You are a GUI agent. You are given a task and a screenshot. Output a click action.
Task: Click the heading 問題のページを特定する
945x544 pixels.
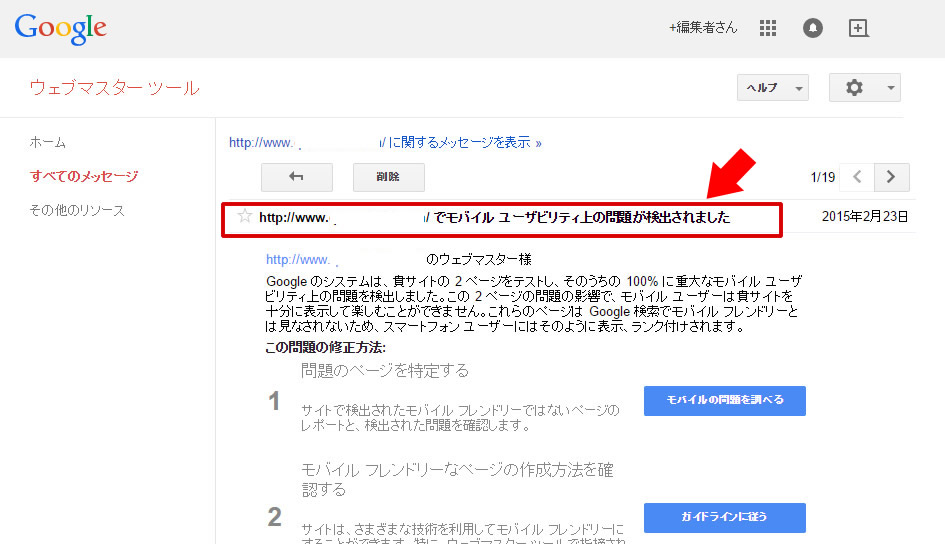(x=385, y=370)
